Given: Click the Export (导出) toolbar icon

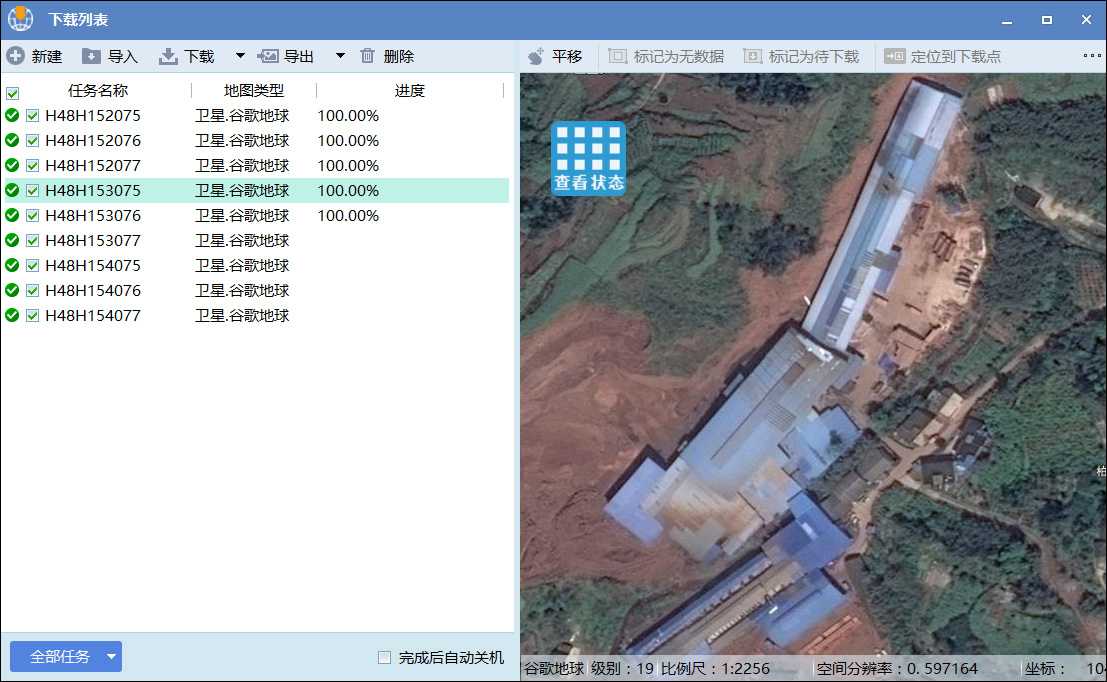Looking at the screenshot, I should click(268, 56).
